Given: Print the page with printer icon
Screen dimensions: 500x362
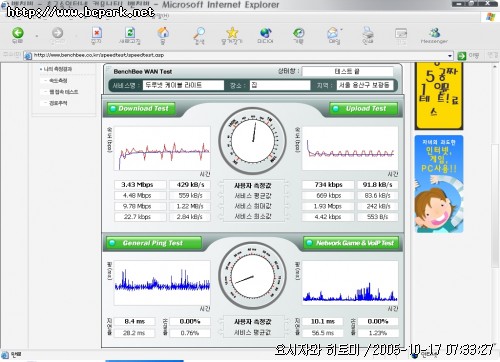Looking at the screenshot, I should coord(368,33).
